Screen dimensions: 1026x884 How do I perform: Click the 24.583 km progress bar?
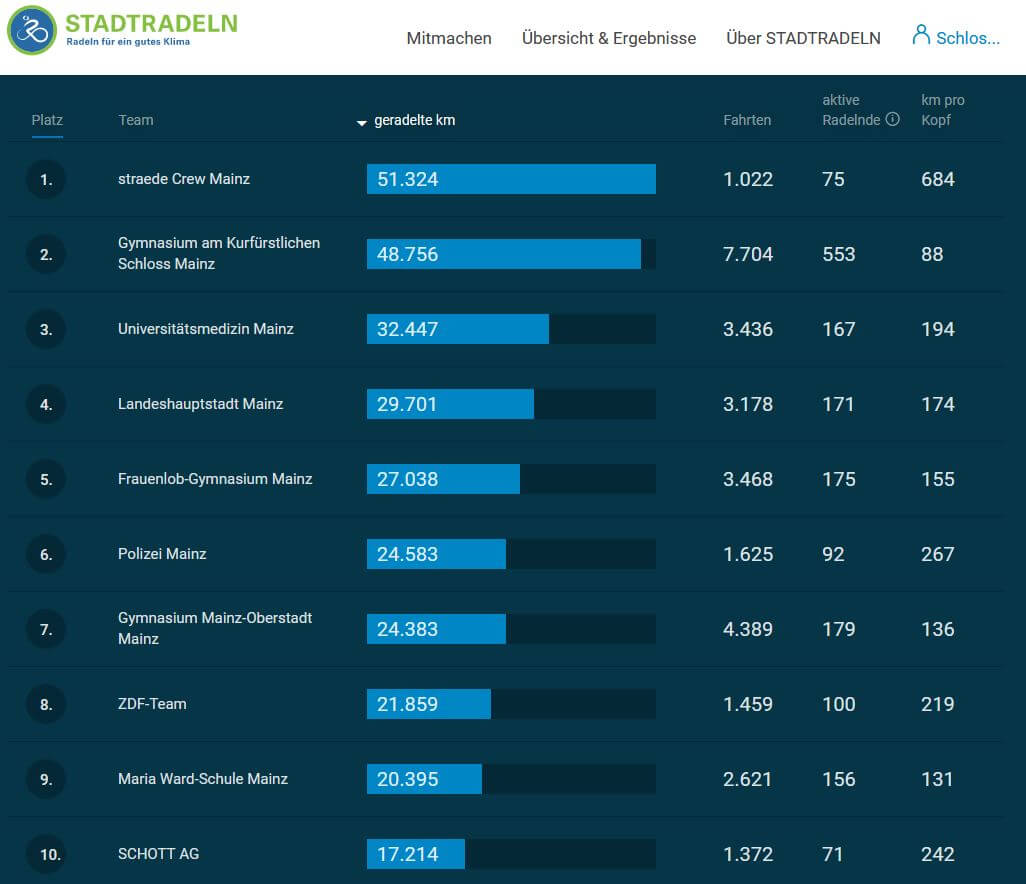[x=511, y=554]
